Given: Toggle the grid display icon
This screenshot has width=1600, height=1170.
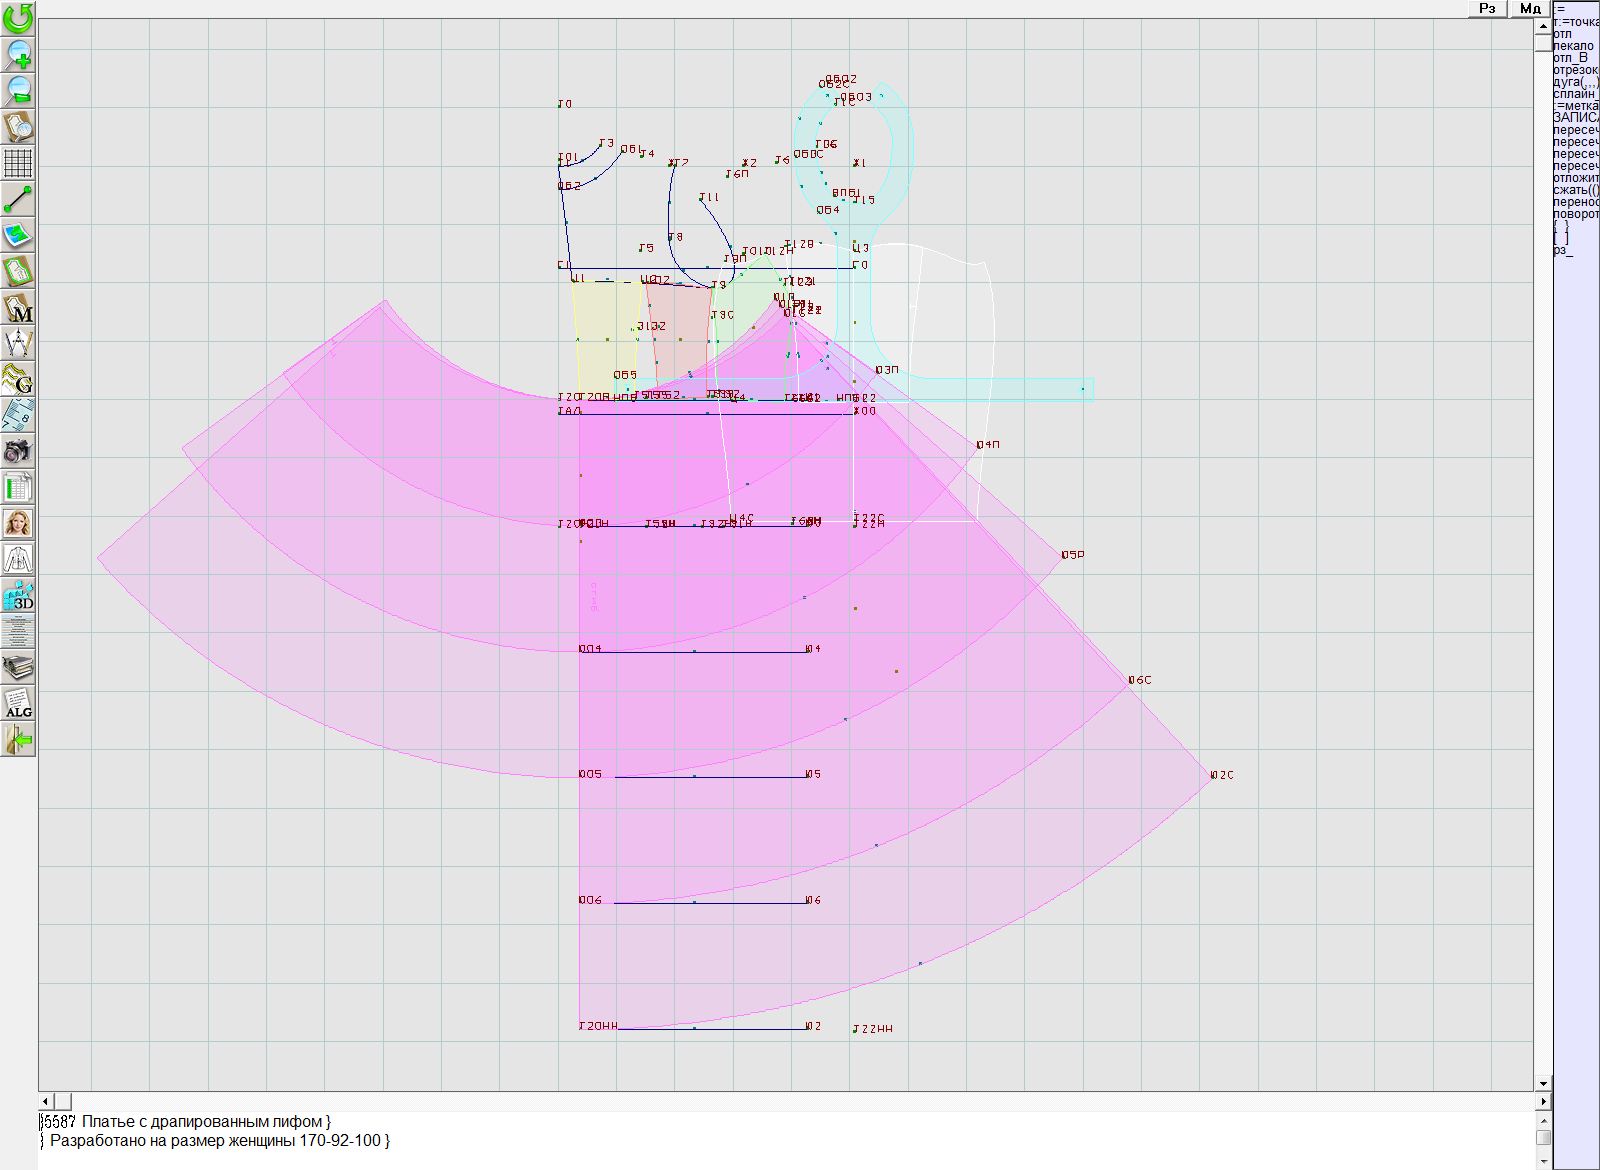Looking at the screenshot, I should 18,162.
